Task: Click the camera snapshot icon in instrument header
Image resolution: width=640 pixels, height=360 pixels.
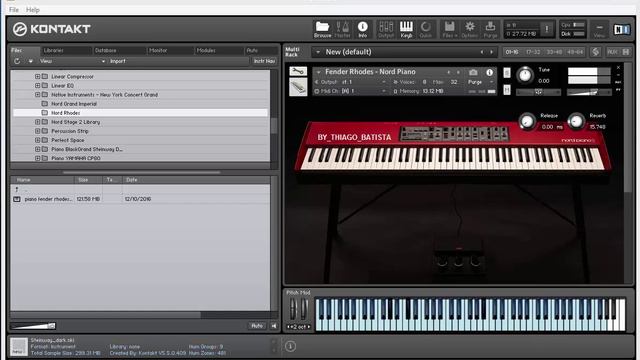Action: coord(473,72)
